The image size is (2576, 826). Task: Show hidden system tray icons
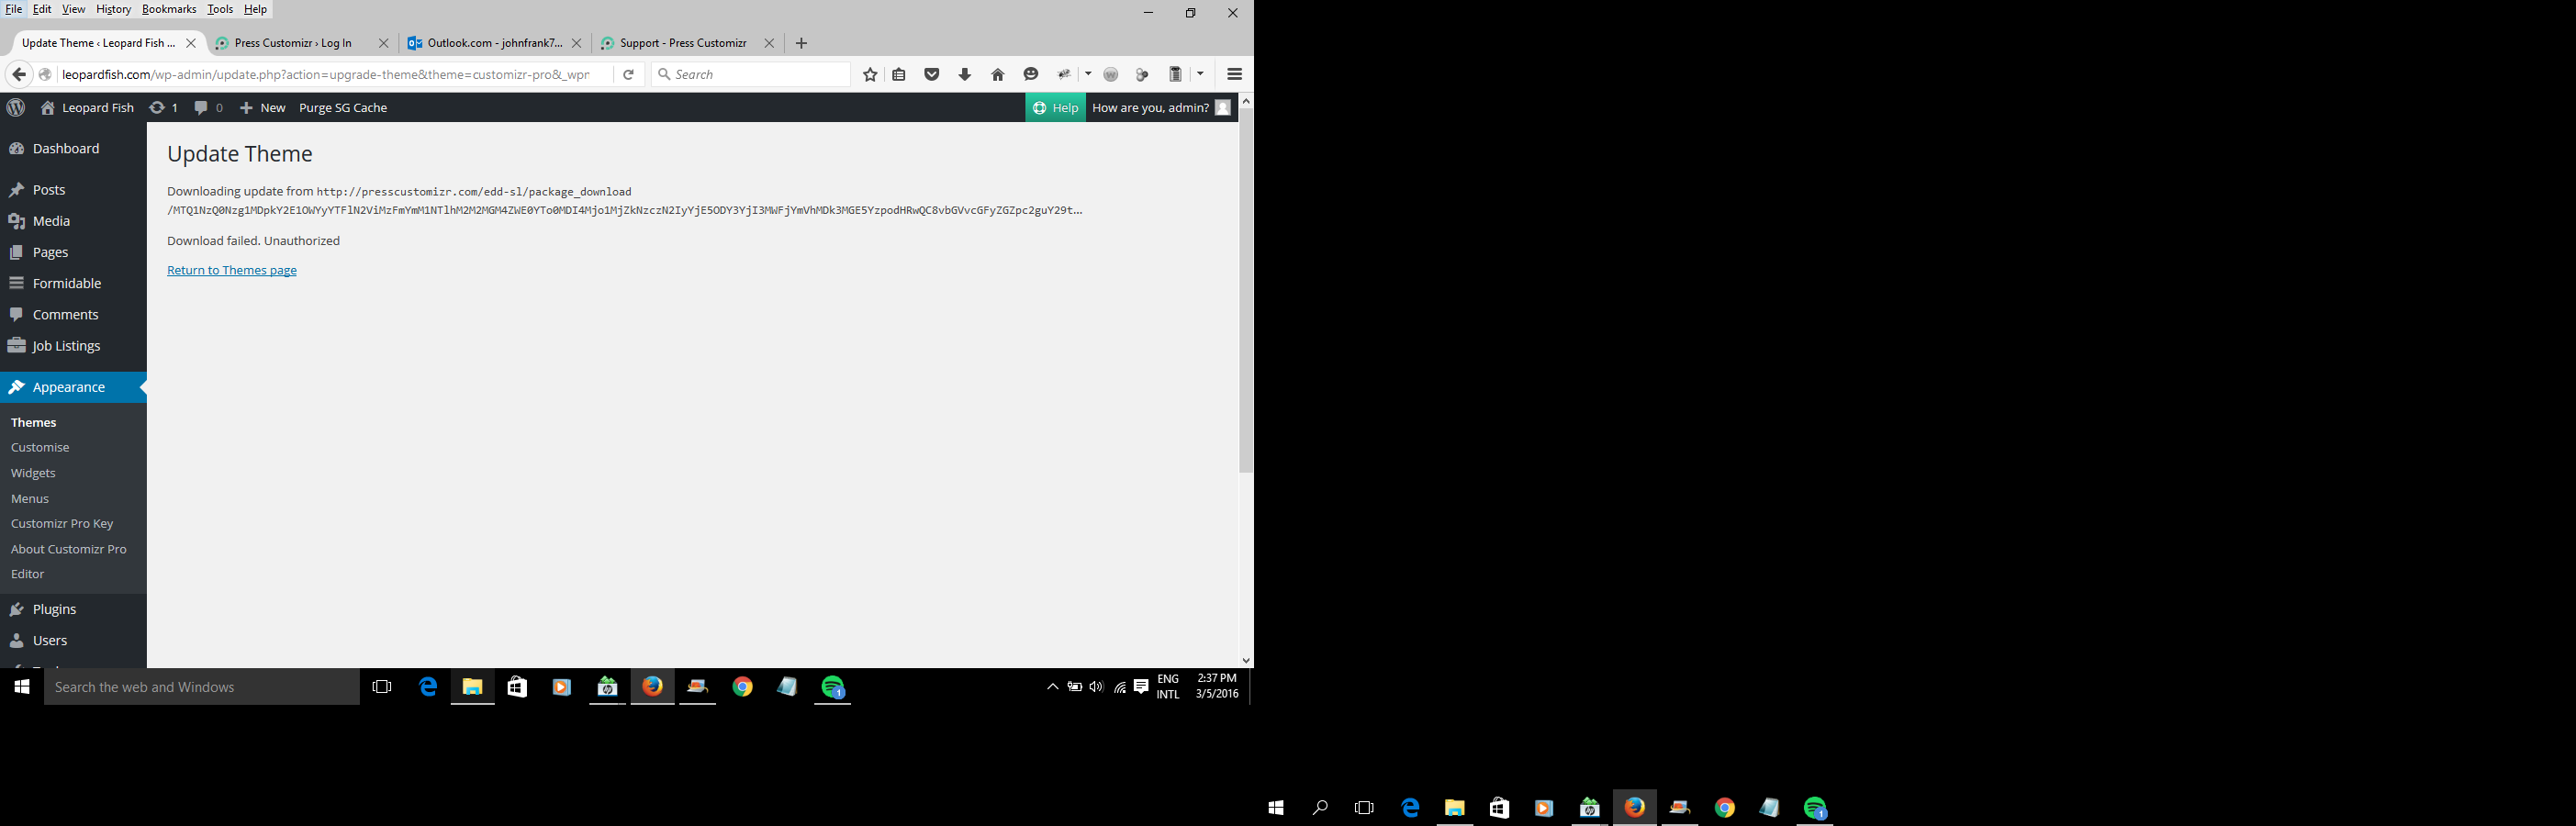(x=1052, y=687)
